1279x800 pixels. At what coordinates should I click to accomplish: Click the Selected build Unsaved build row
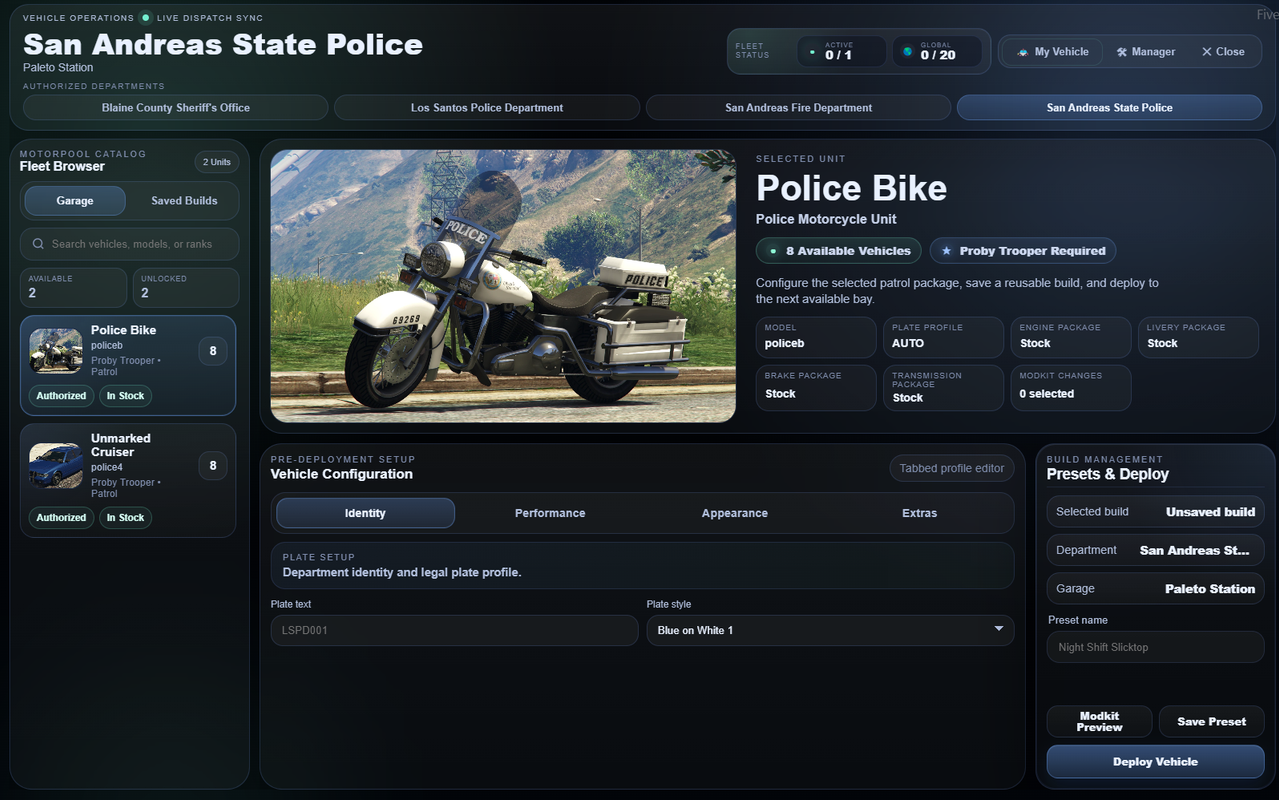[1155, 512]
